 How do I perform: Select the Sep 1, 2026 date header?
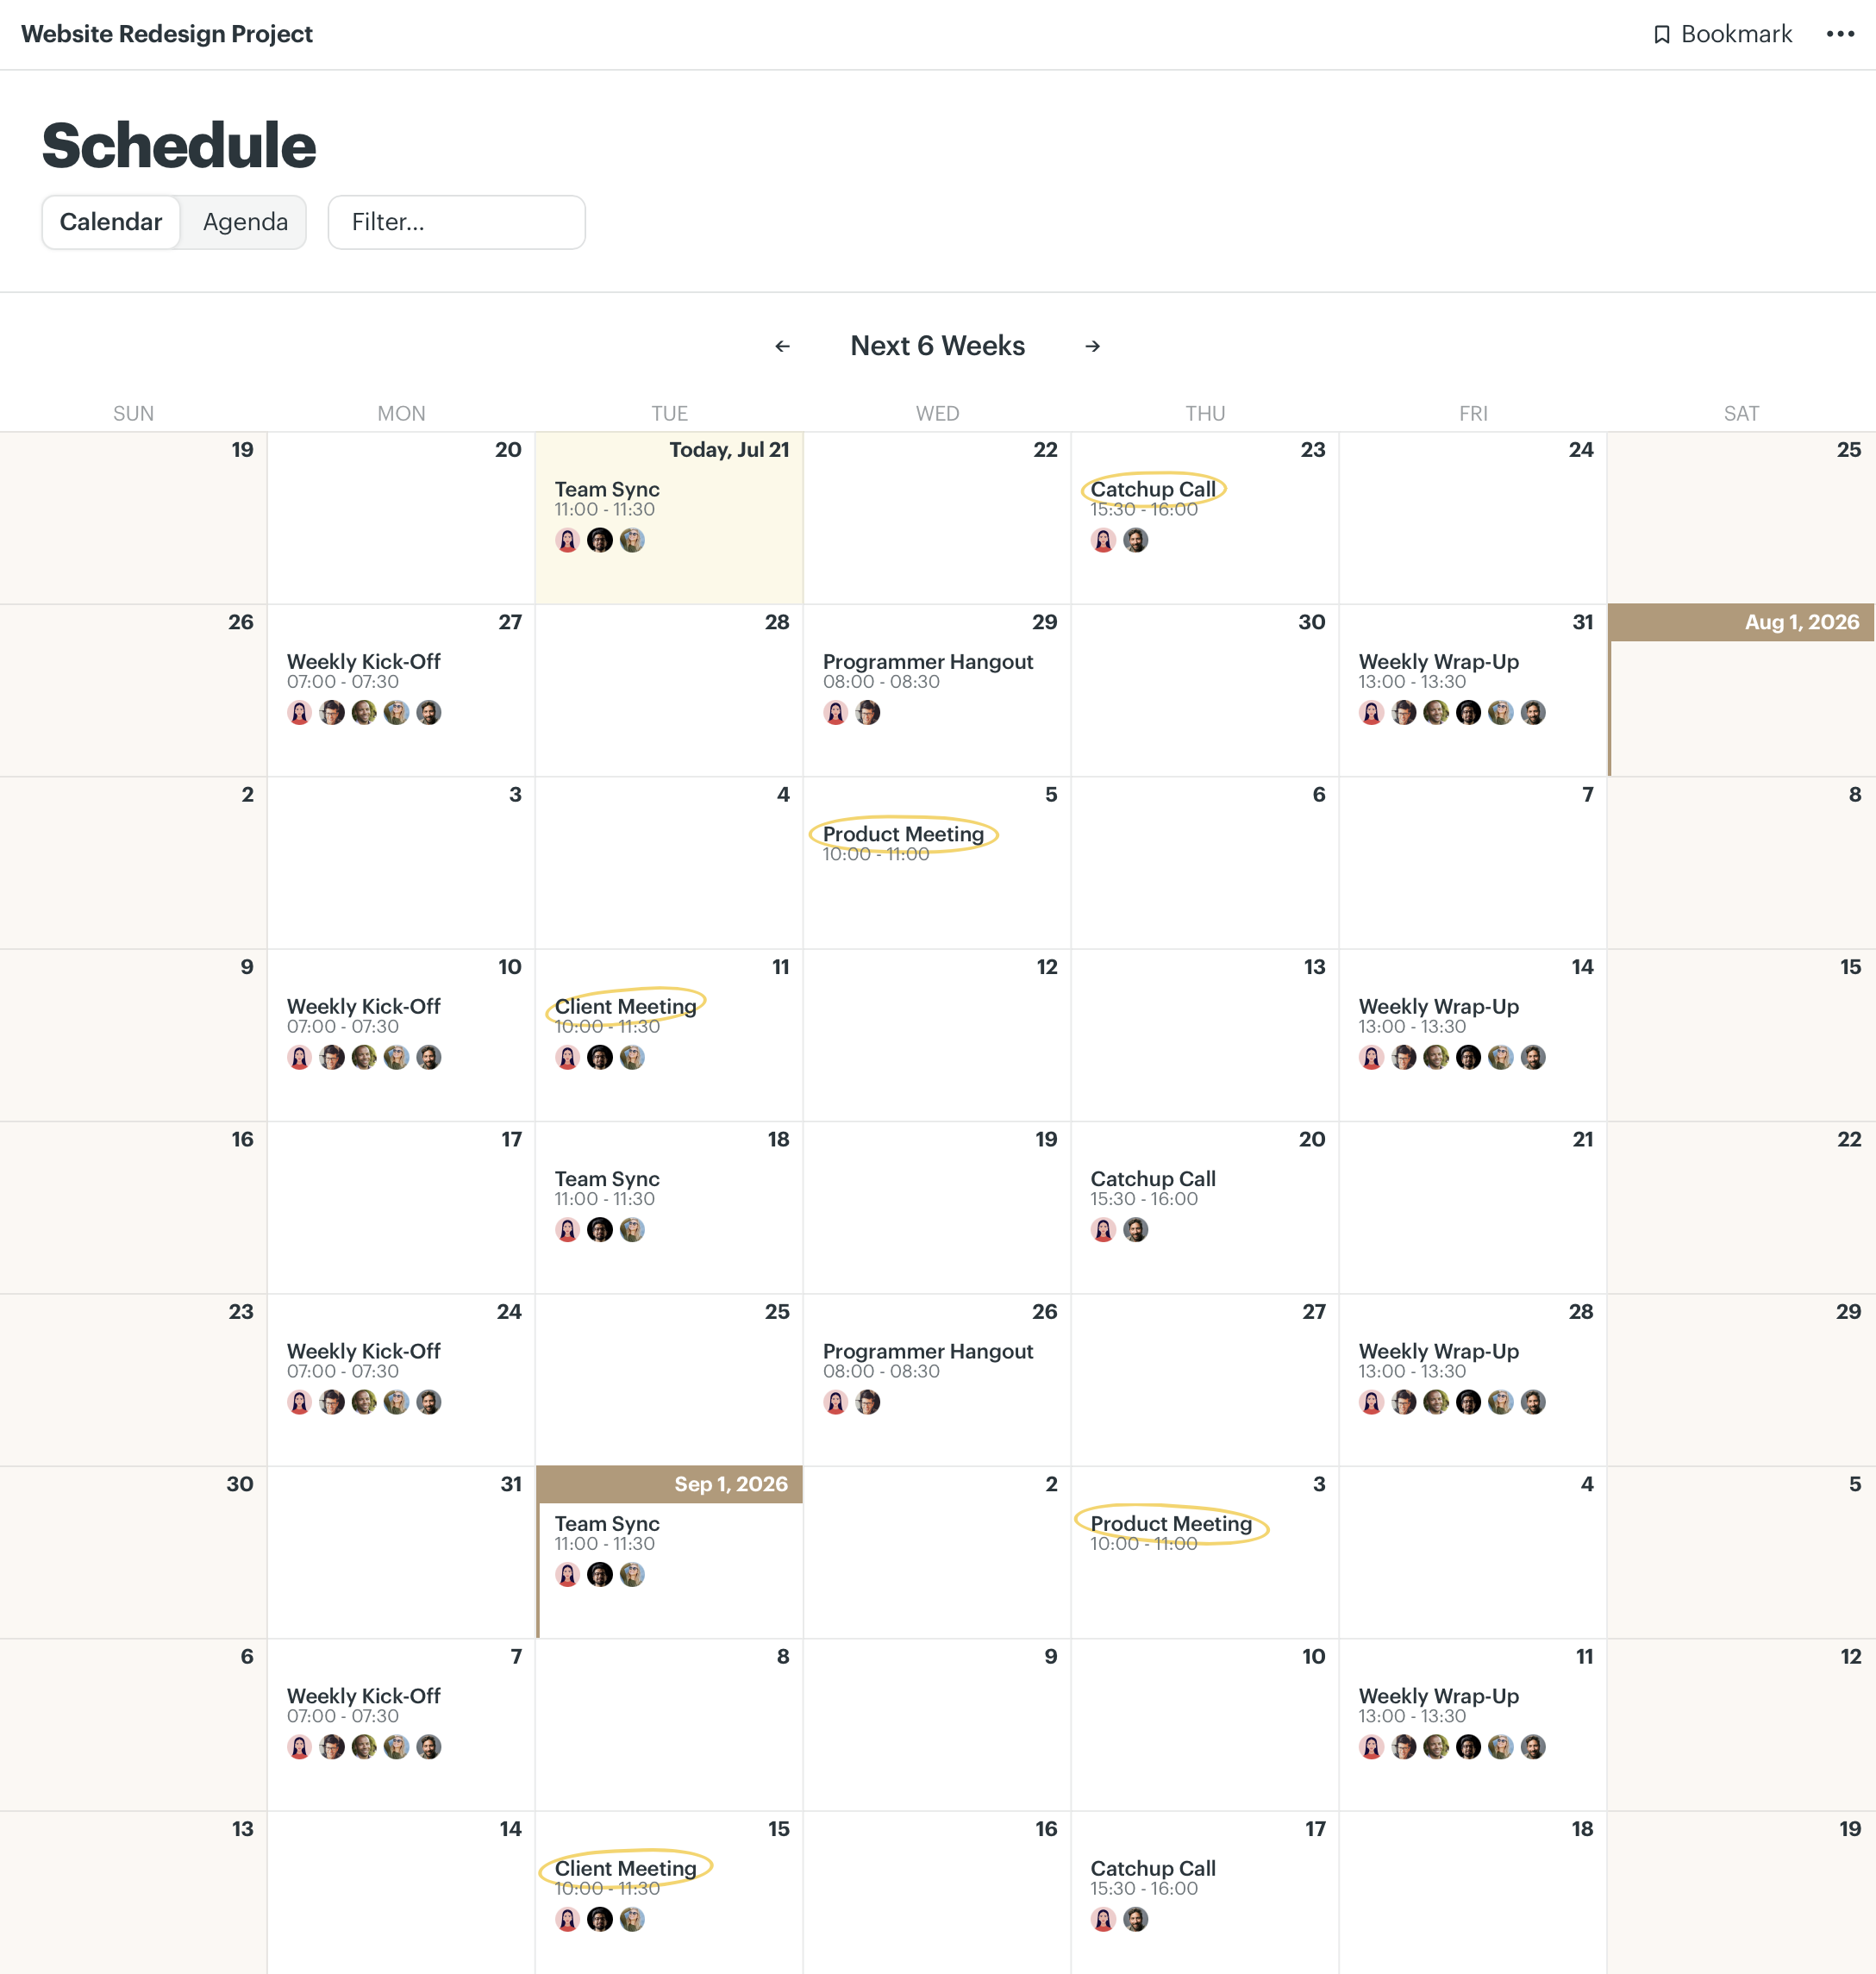coord(669,1484)
